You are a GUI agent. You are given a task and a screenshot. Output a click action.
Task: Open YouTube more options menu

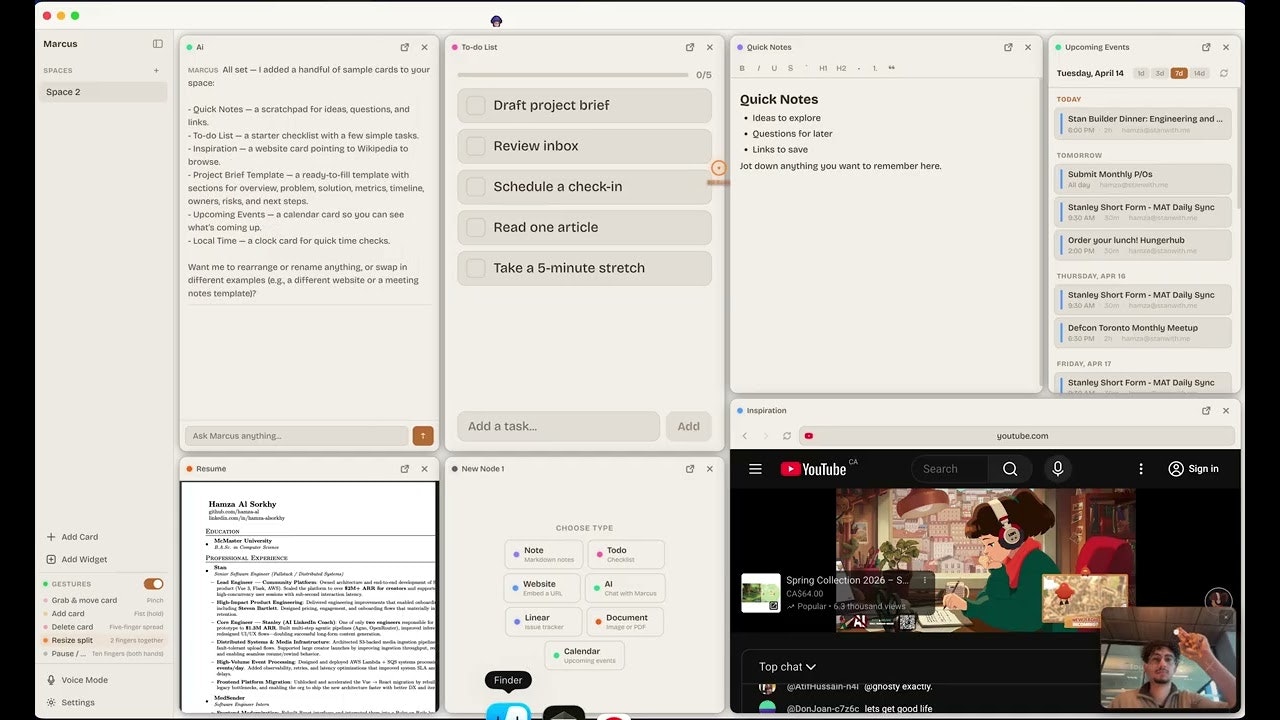tap(1141, 469)
